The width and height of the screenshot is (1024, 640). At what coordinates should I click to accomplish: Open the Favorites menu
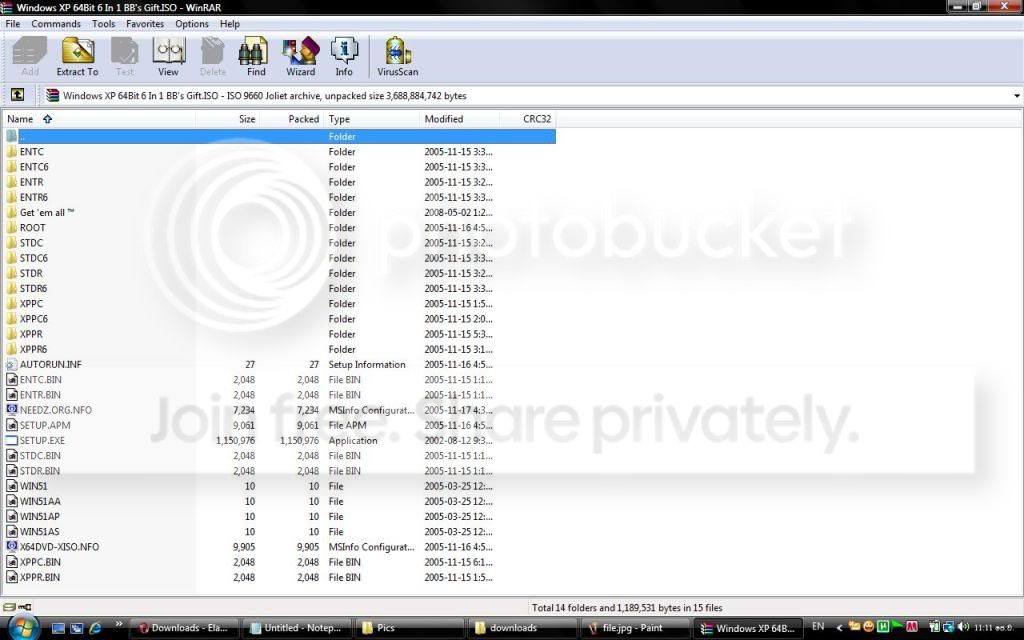(x=145, y=24)
